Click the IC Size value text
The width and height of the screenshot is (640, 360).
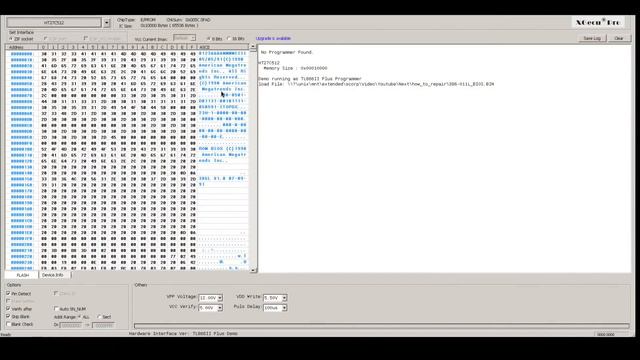(x=169, y=26)
